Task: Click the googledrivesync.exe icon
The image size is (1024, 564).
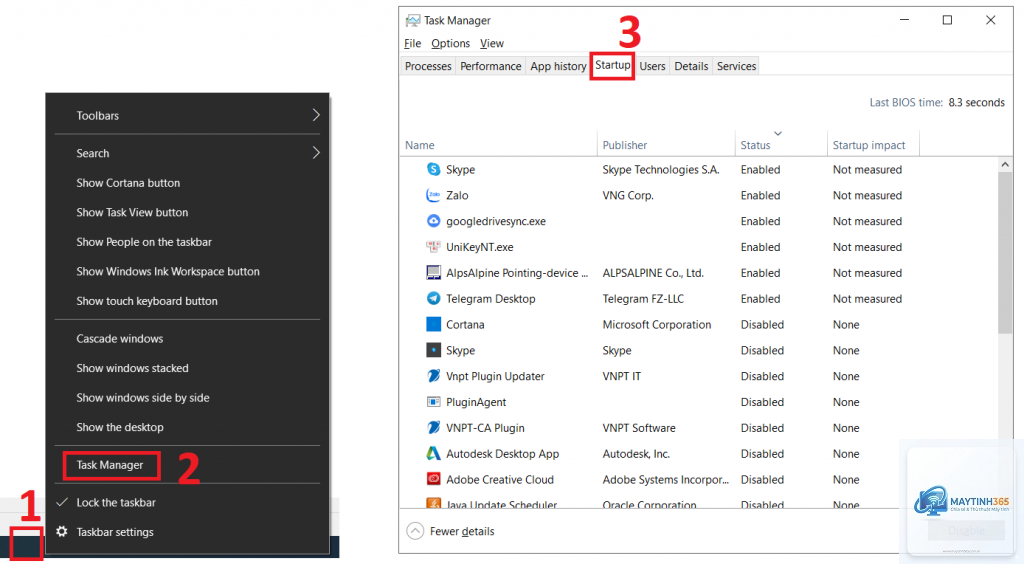Action: tap(434, 221)
